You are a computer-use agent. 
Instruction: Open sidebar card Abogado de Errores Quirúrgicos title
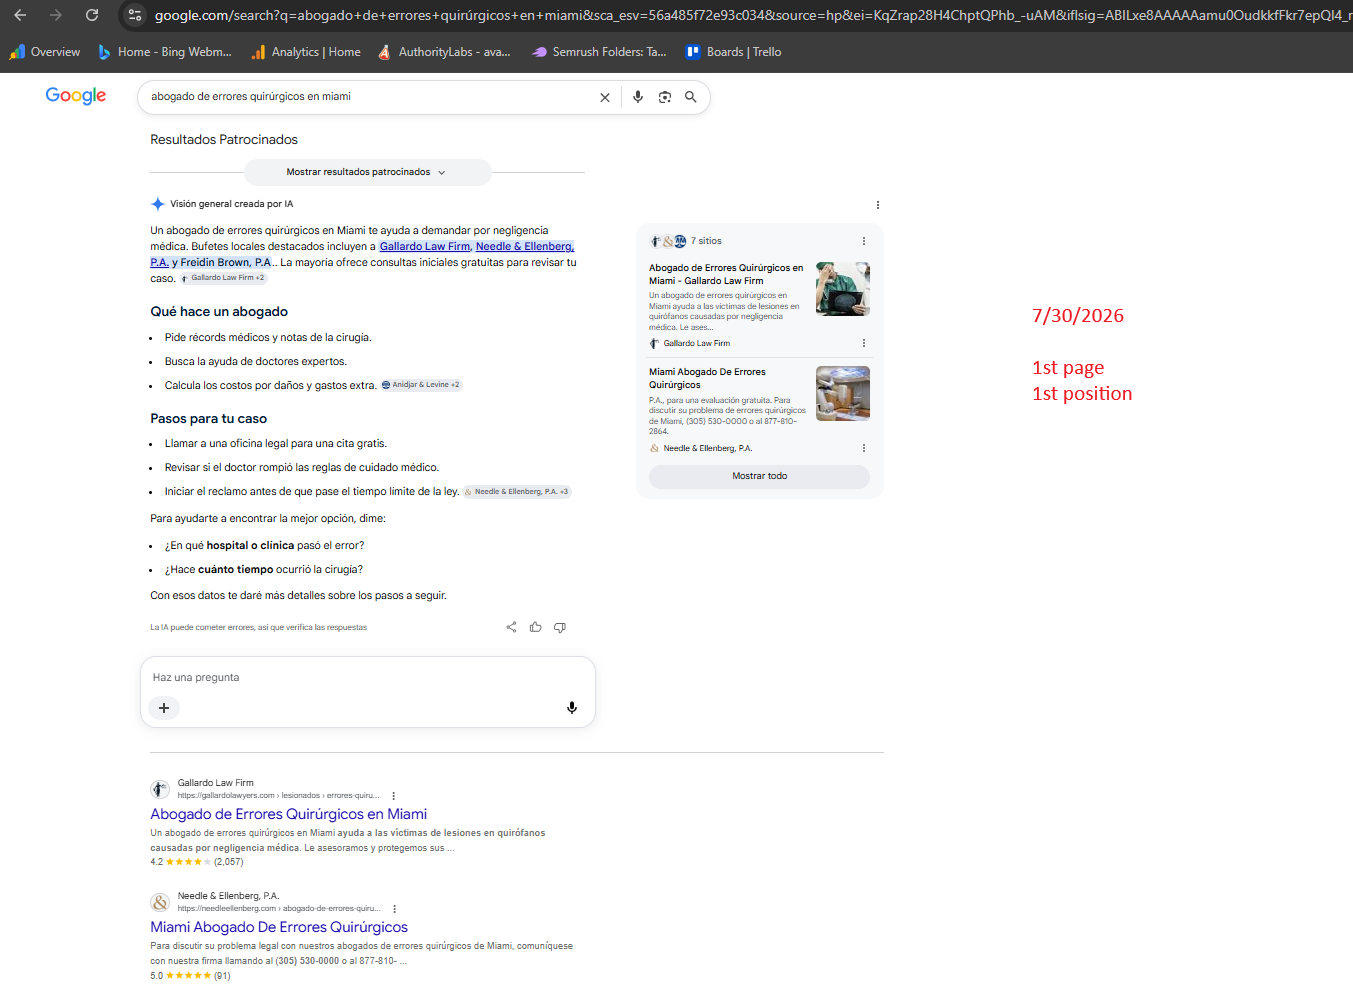tap(726, 274)
